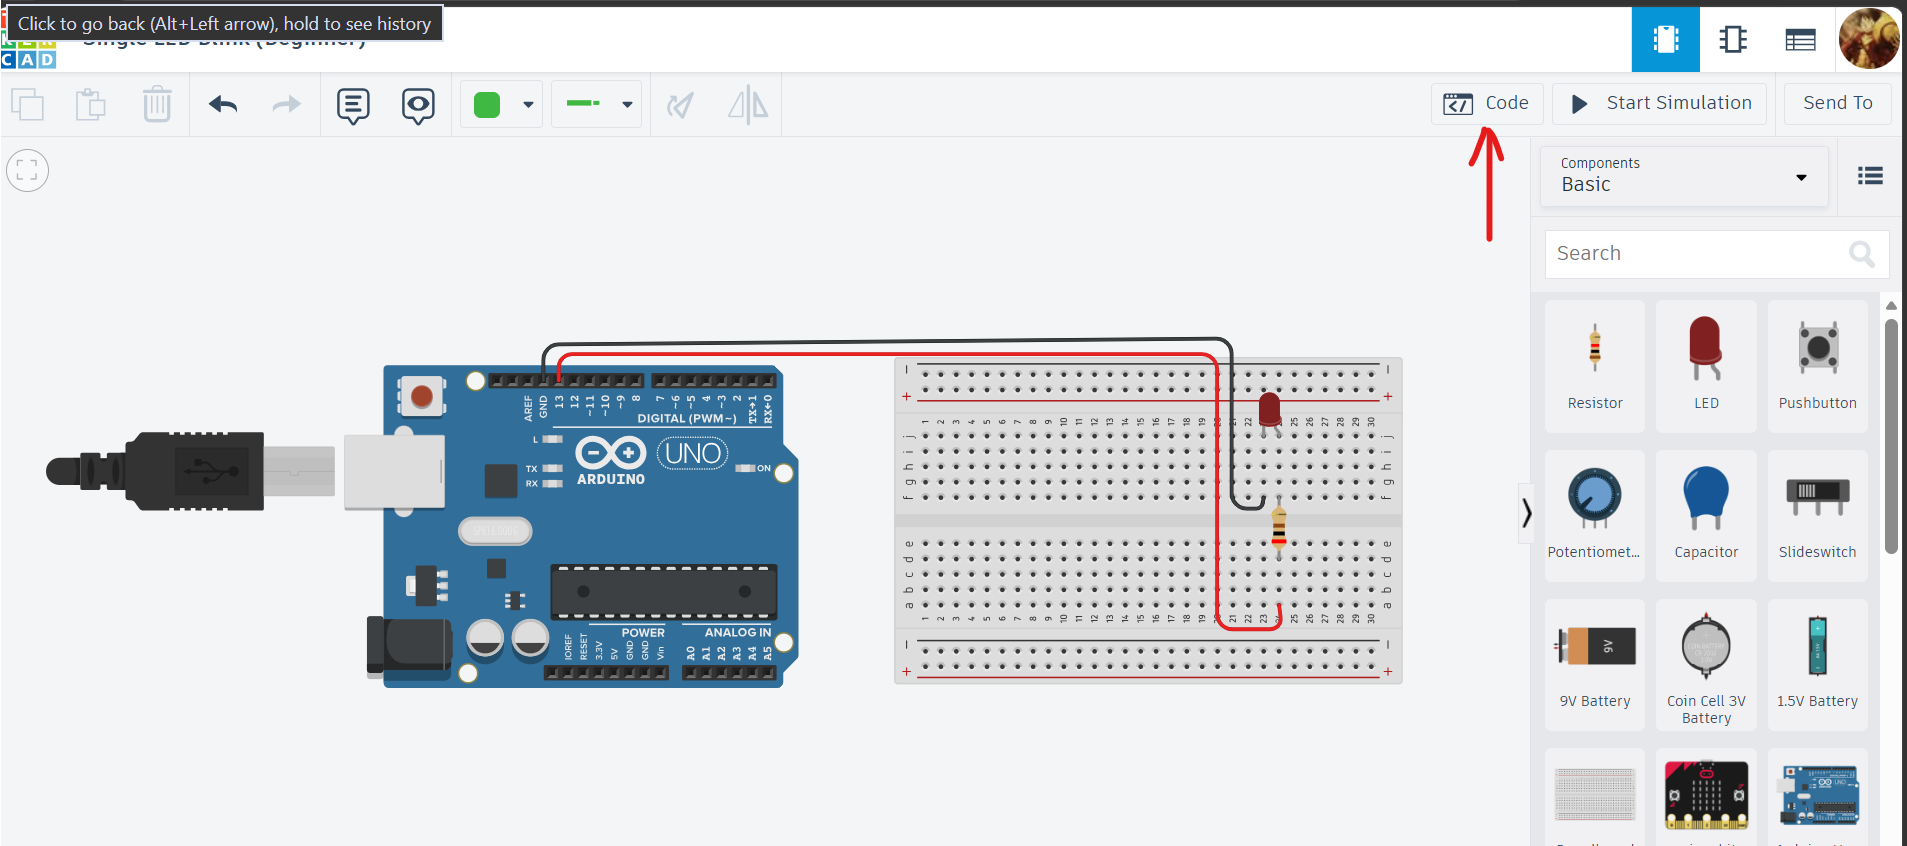Click the component Search field
Image resolution: width=1907 pixels, height=846 pixels.
point(1717,254)
